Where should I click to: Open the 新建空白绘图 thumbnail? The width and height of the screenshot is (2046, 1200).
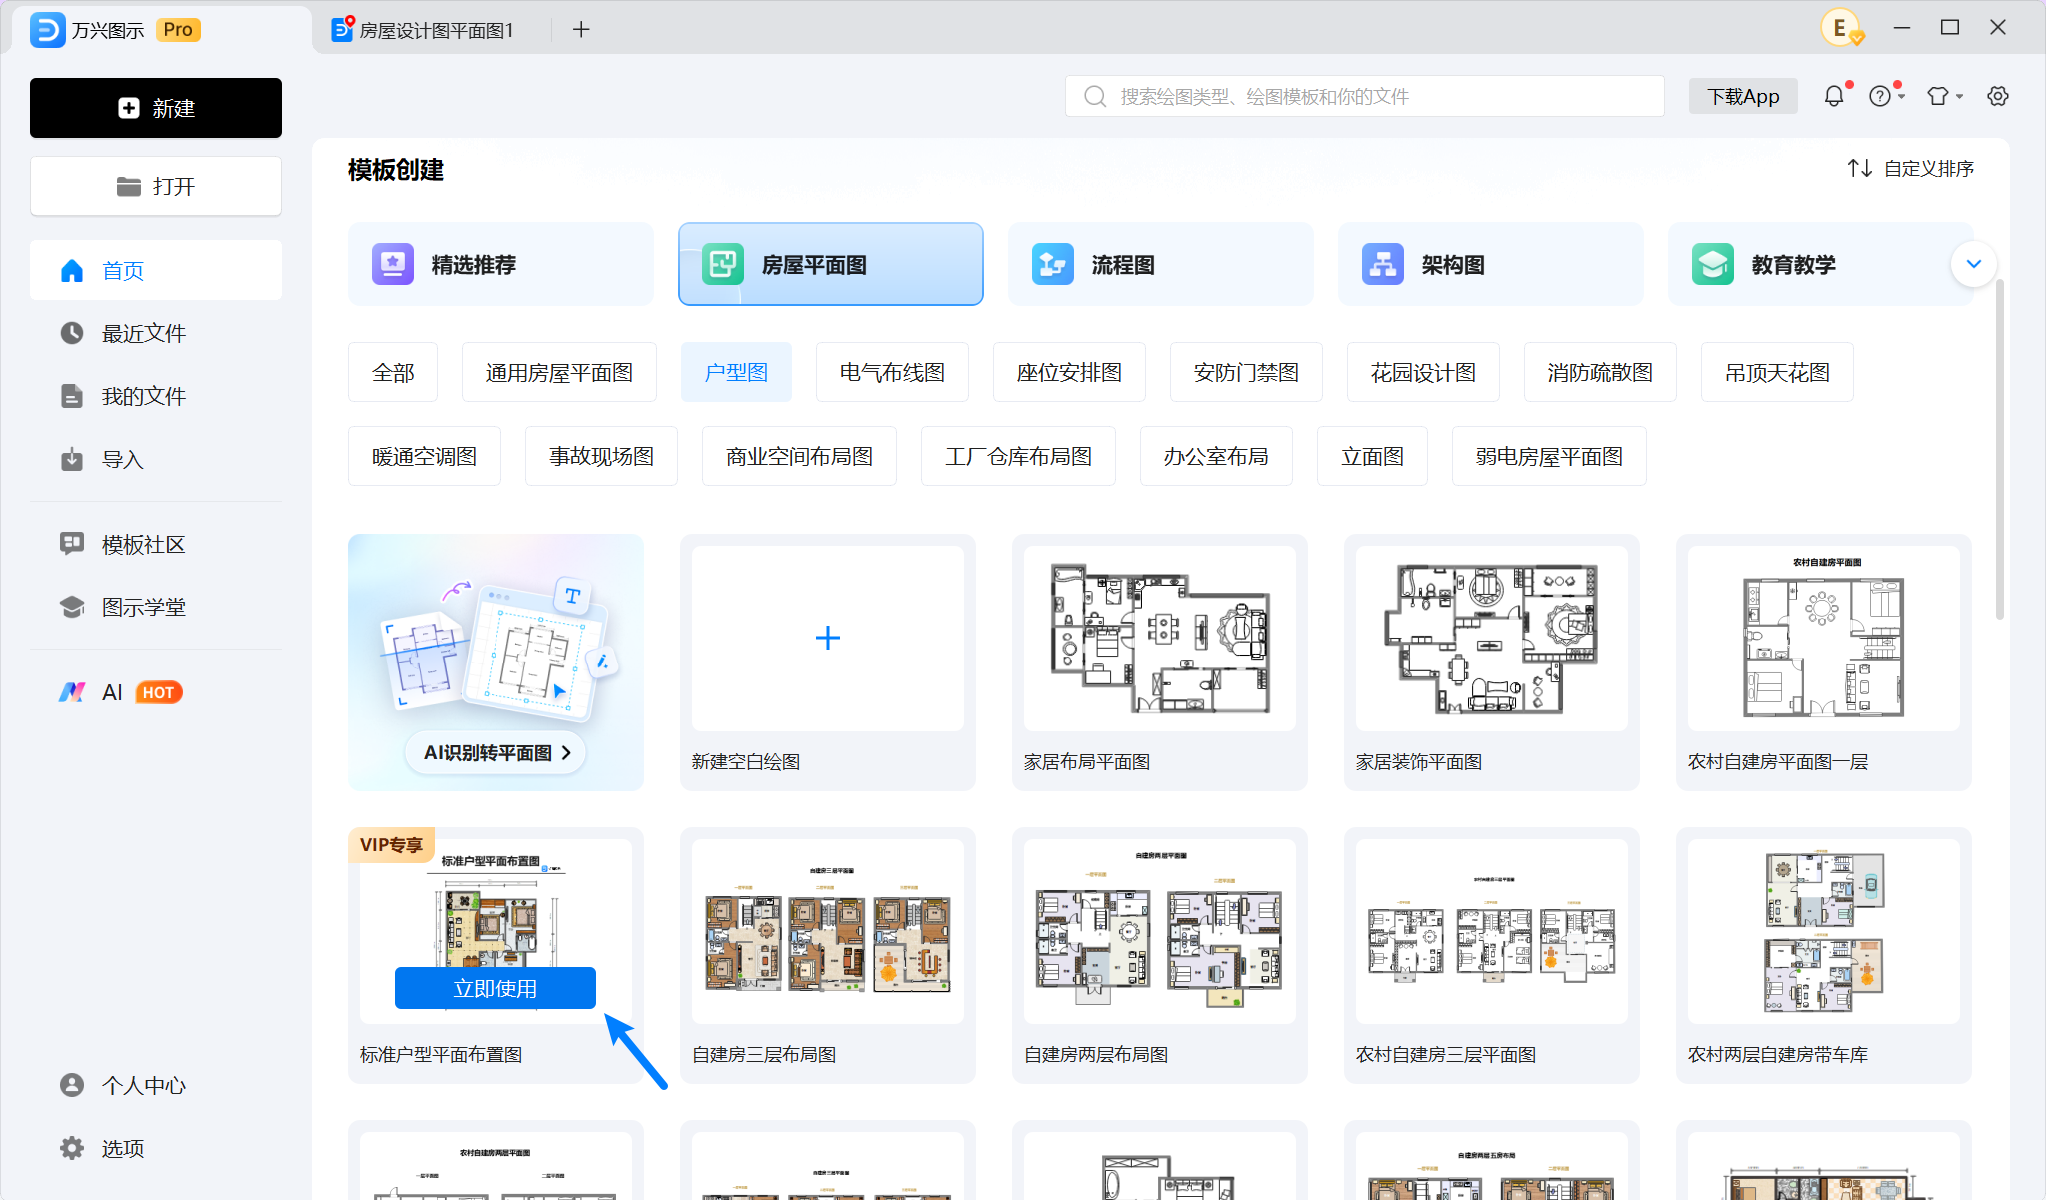coord(828,638)
